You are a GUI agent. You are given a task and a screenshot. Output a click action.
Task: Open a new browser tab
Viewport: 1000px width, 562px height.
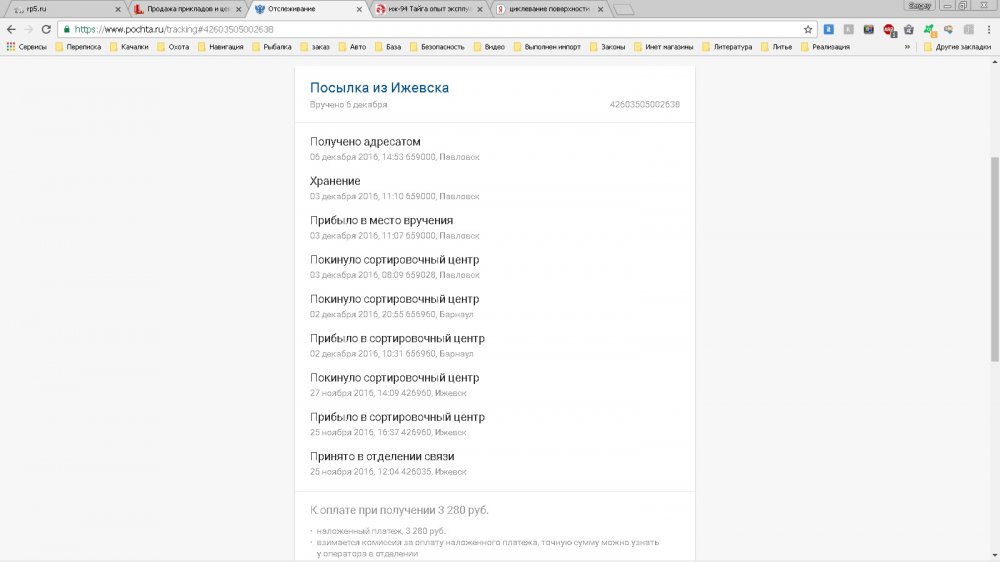(623, 9)
